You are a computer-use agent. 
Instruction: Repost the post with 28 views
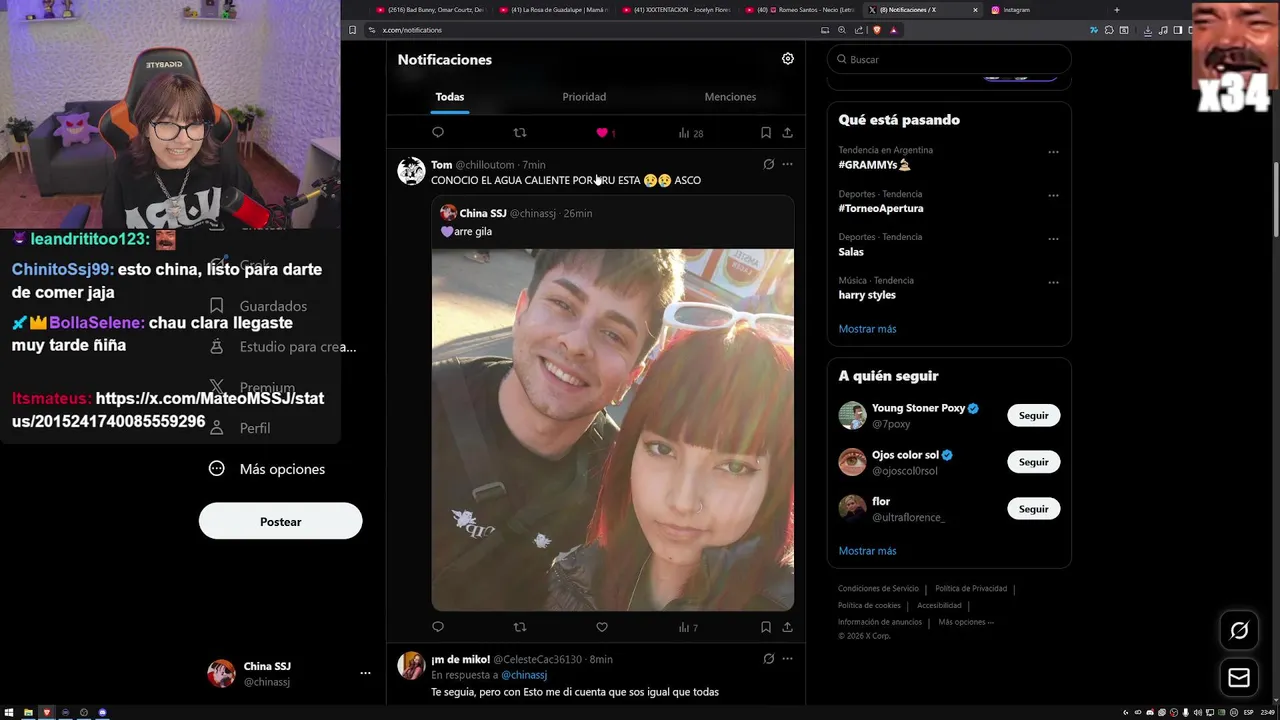coord(519,132)
